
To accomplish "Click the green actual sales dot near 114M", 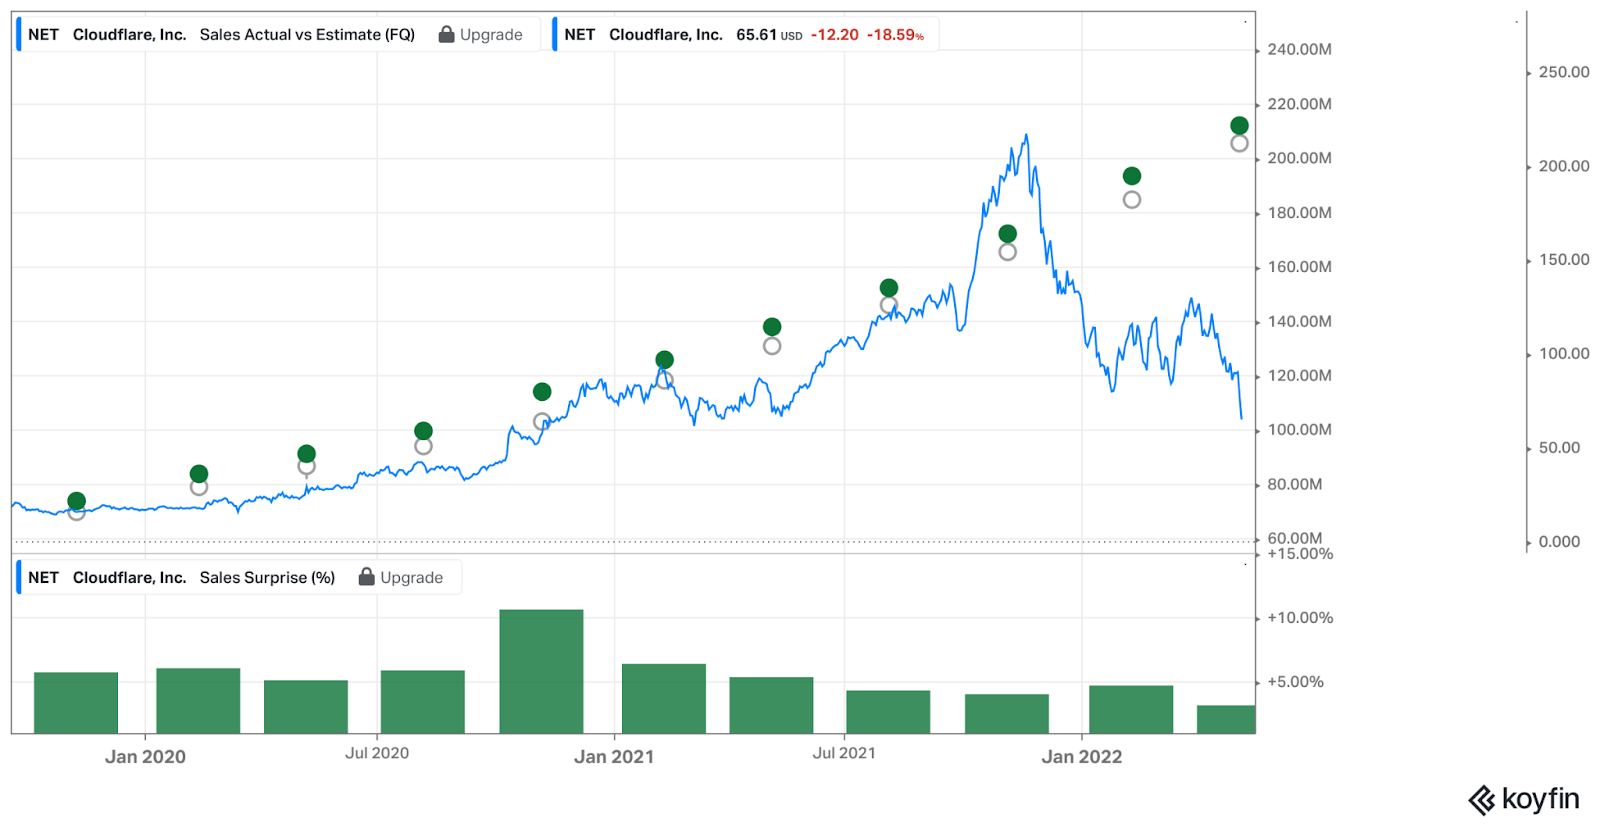I will click(542, 392).
